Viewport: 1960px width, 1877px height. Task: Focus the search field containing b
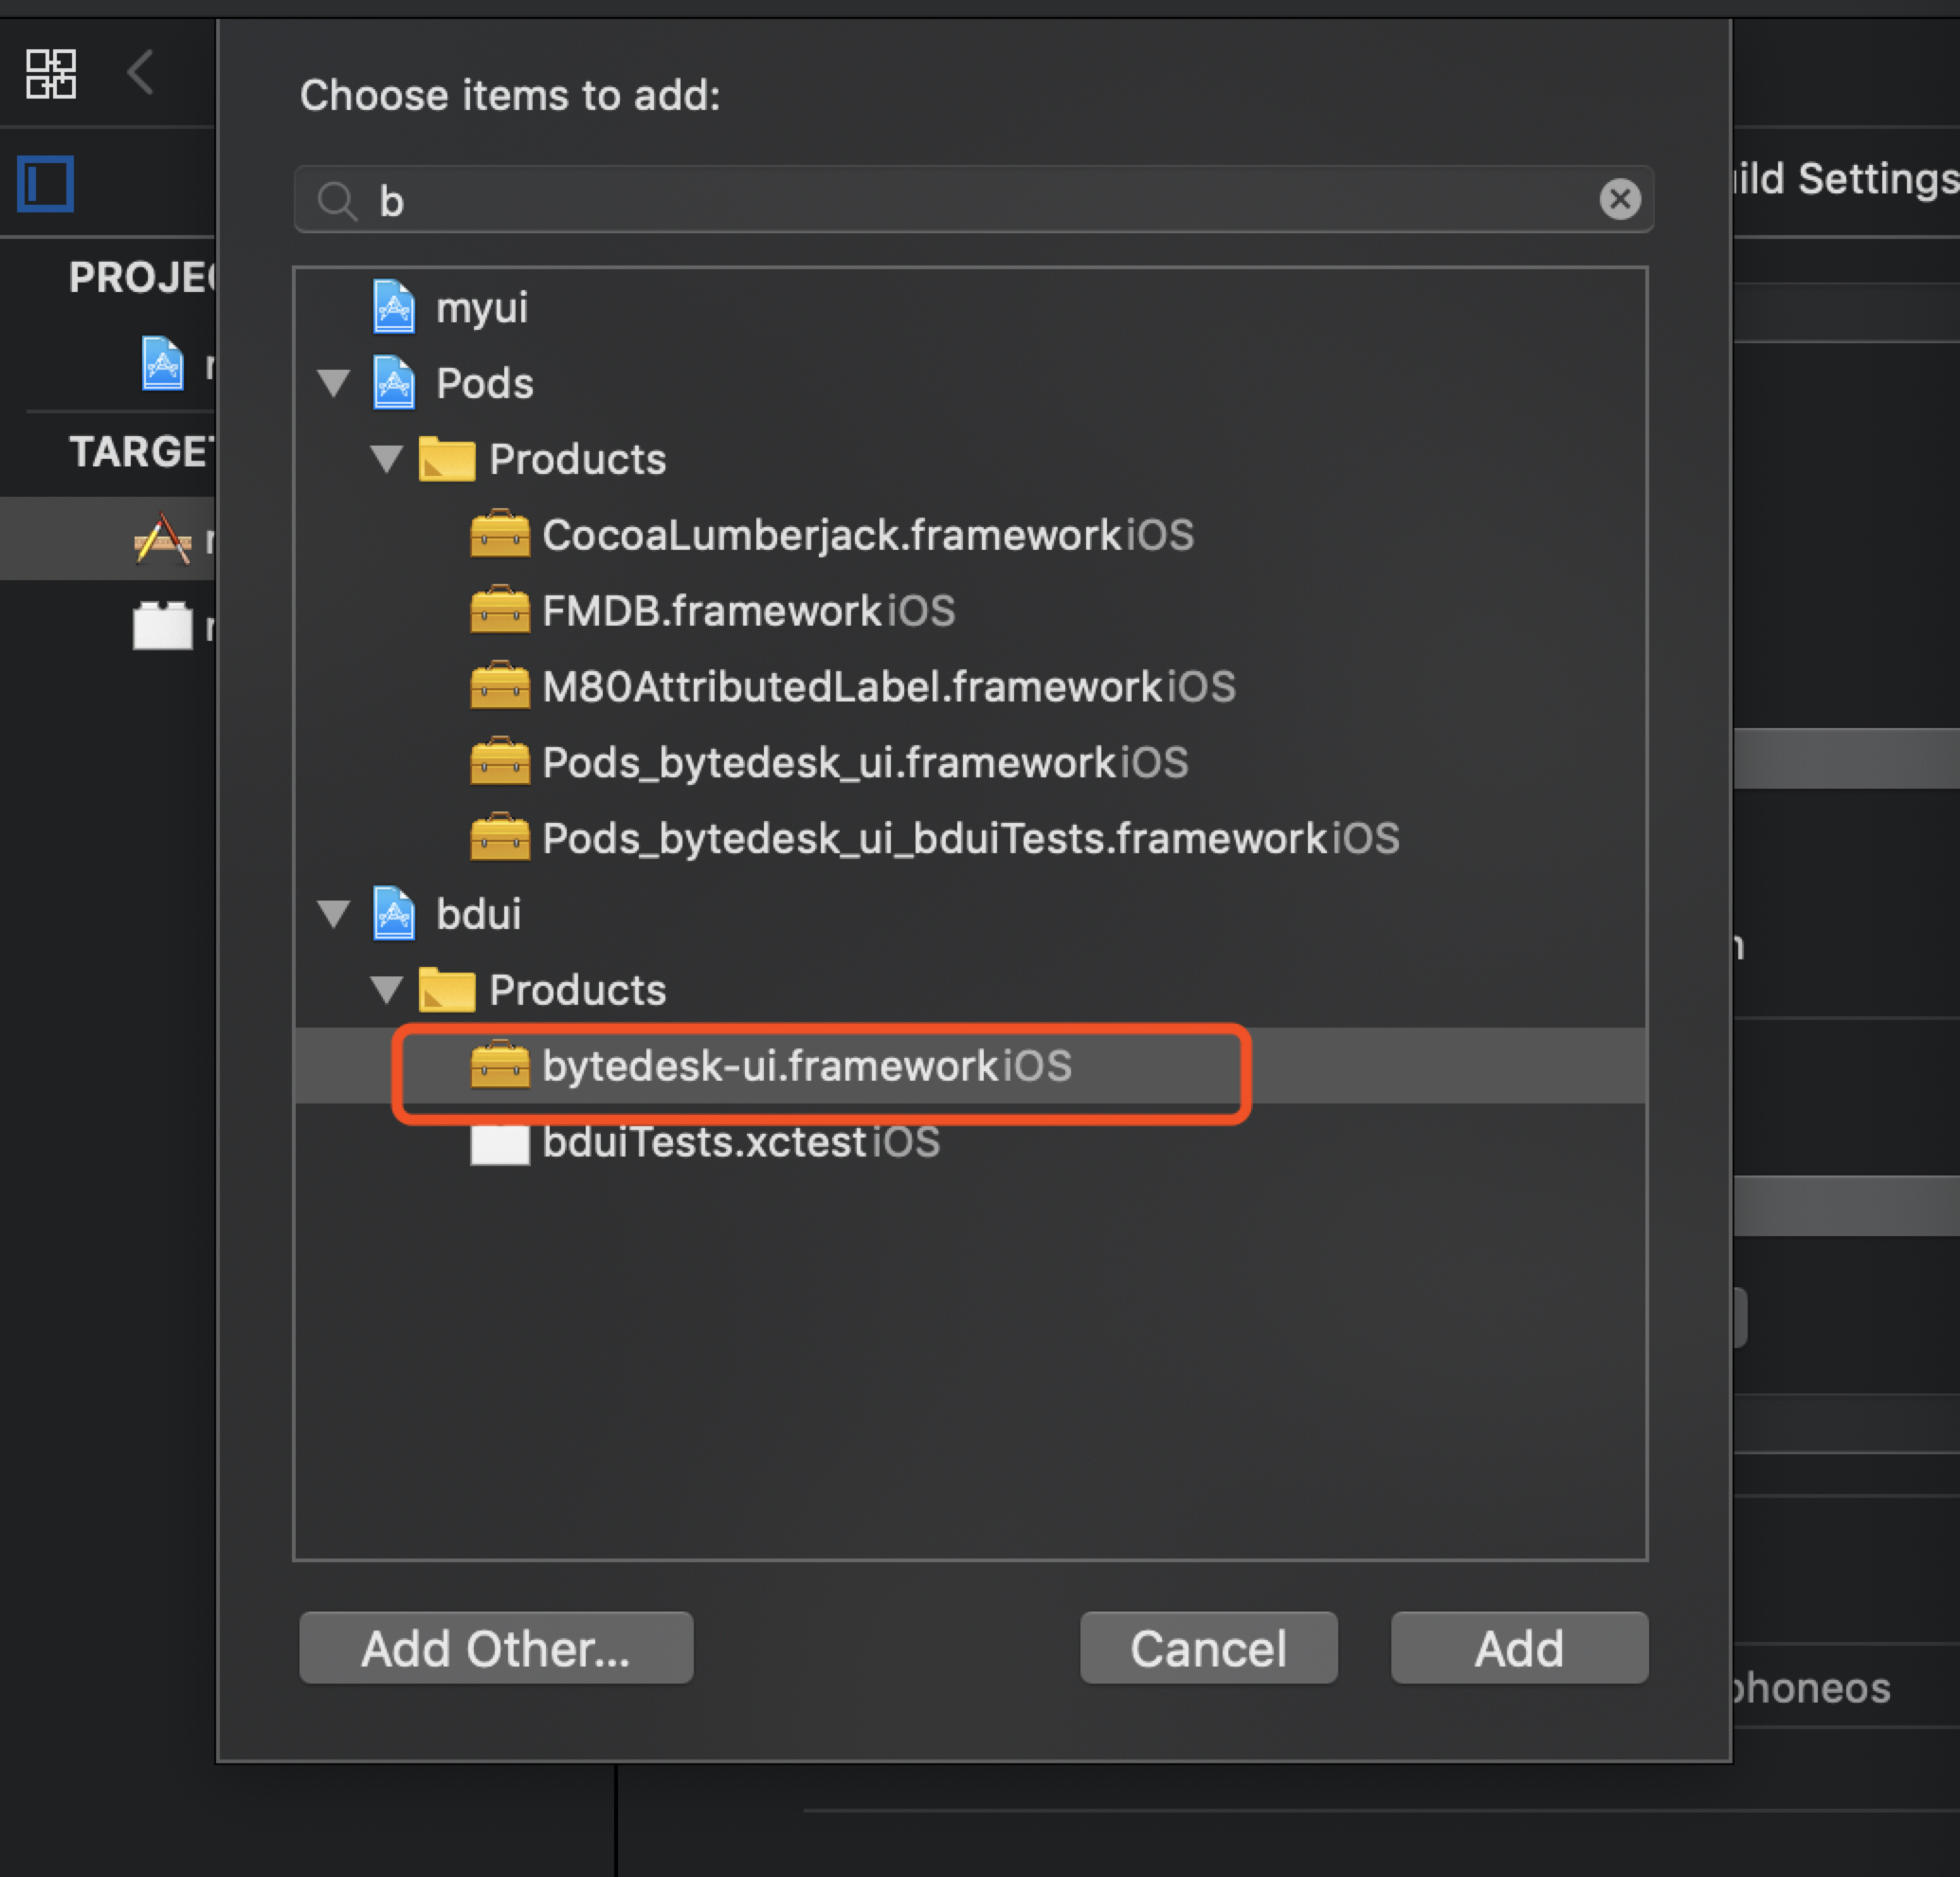(x=973, y=199)
